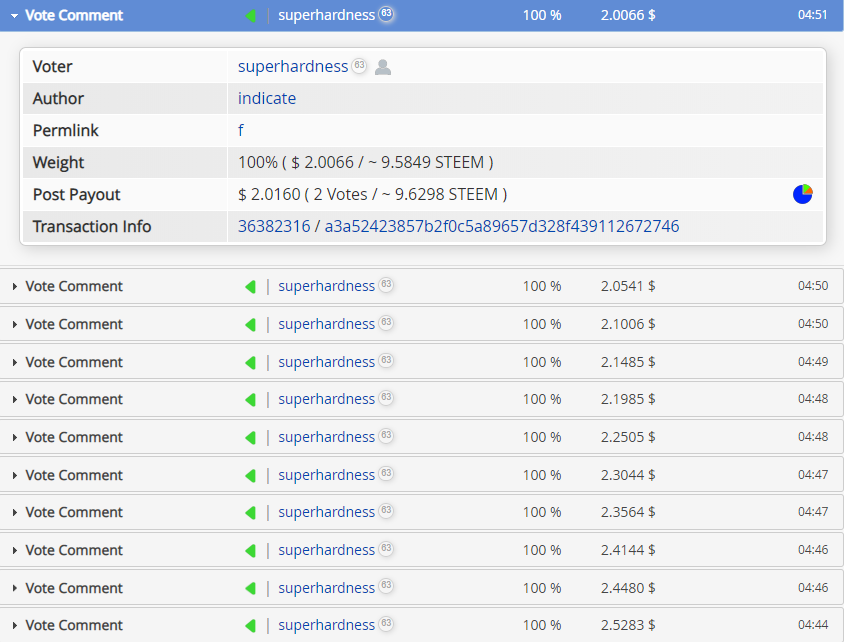
Task: Select the weight text 100% ( $ 2.0066 / ~ 9.5849 STEEM )
Action: (x=365, y=163)
